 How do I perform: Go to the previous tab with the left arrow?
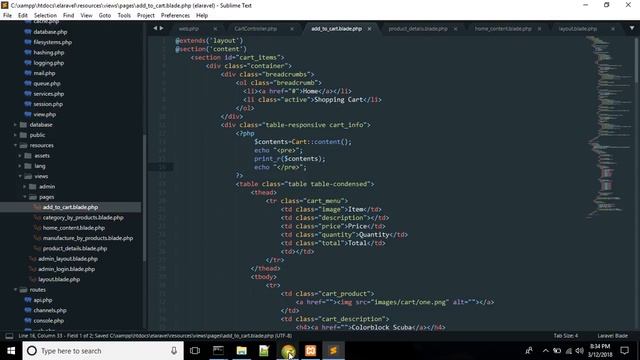(x=155, y=28)
